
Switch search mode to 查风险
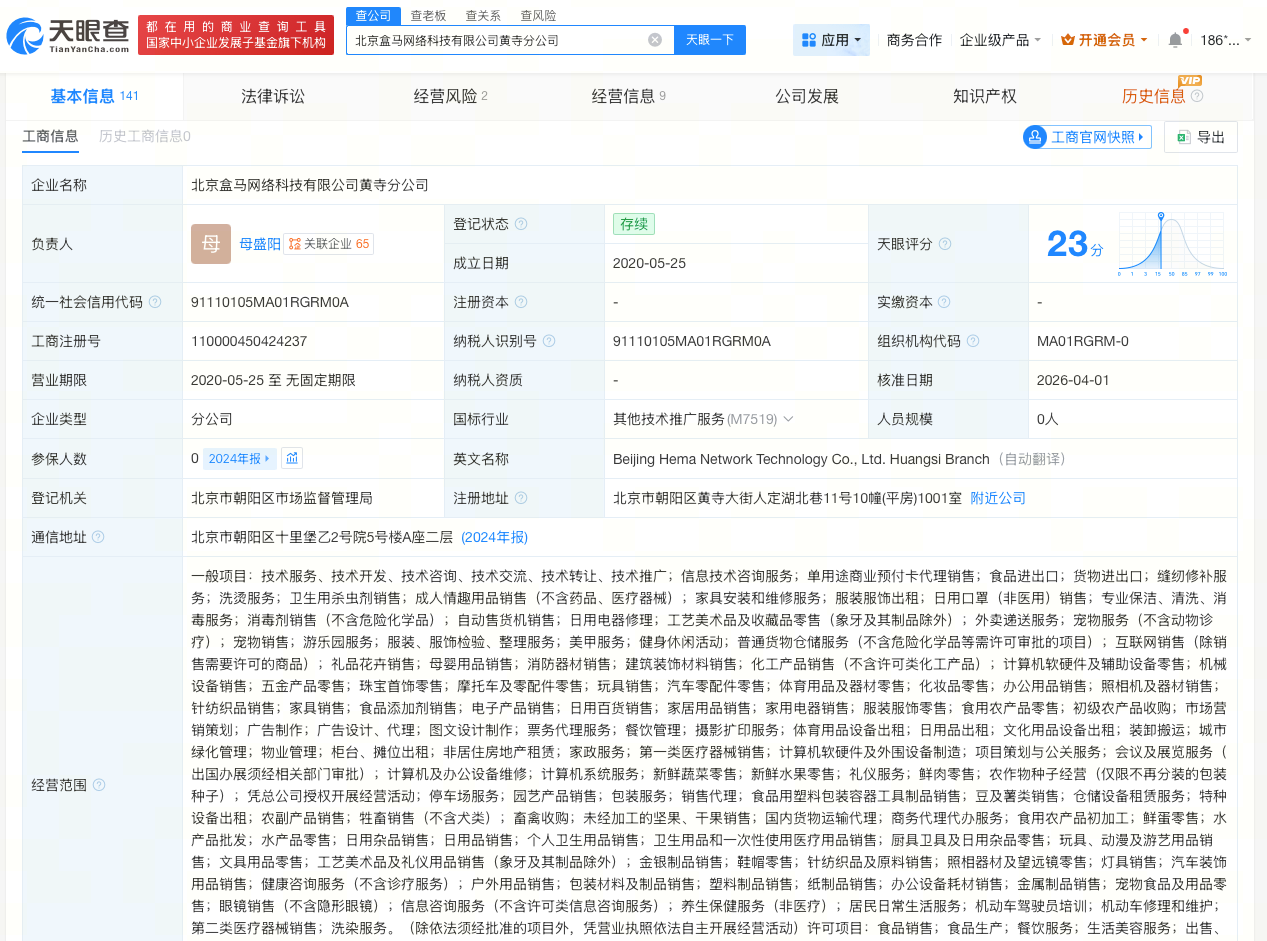[x=538, y=15]
